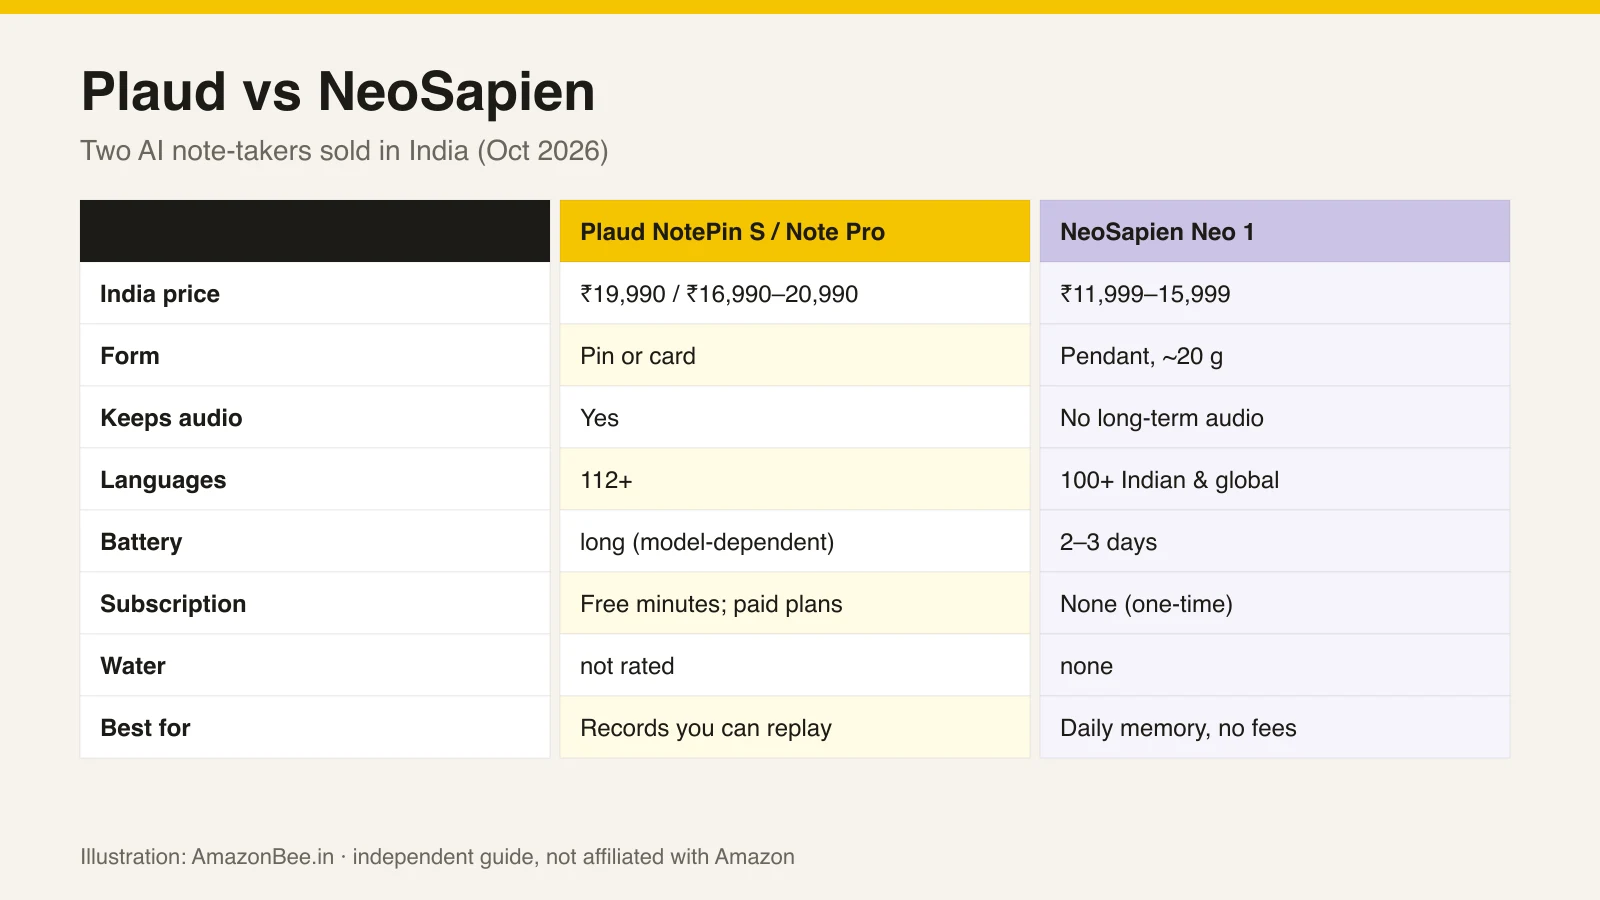Select the subtitle "Two AI note-takers sold in India (Oct 2026)"
This screenshot has width=1600, height=900.
coord(344,151)
